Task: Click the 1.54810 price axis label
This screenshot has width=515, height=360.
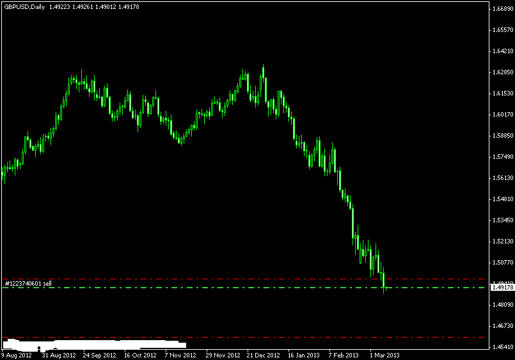Action: [x=503, y=199]
